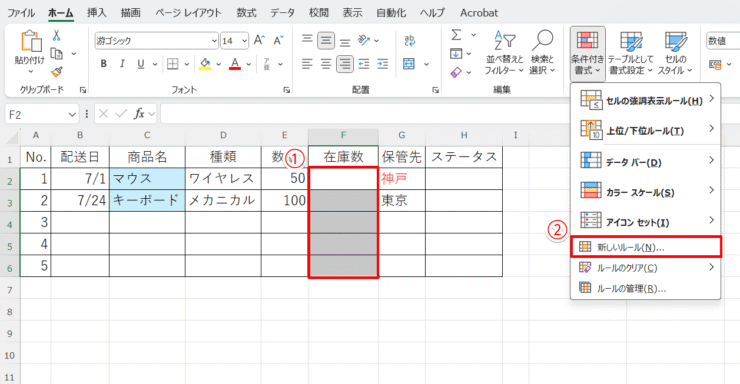Viewport: 740px width, 384px height.
Task: Open text orientation options
Action: (x=368, y=41)
